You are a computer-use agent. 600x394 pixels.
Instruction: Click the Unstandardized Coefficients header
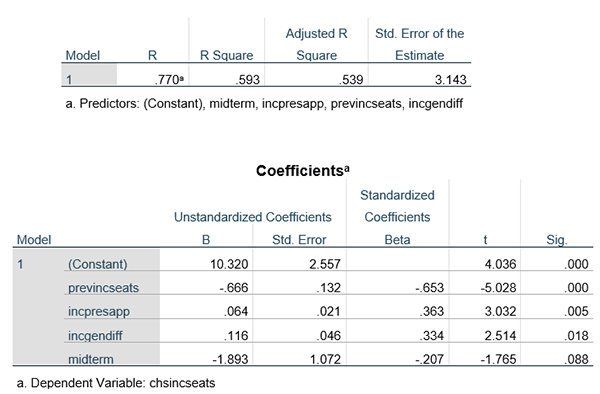pyautogui.click(x=253, y=217)
